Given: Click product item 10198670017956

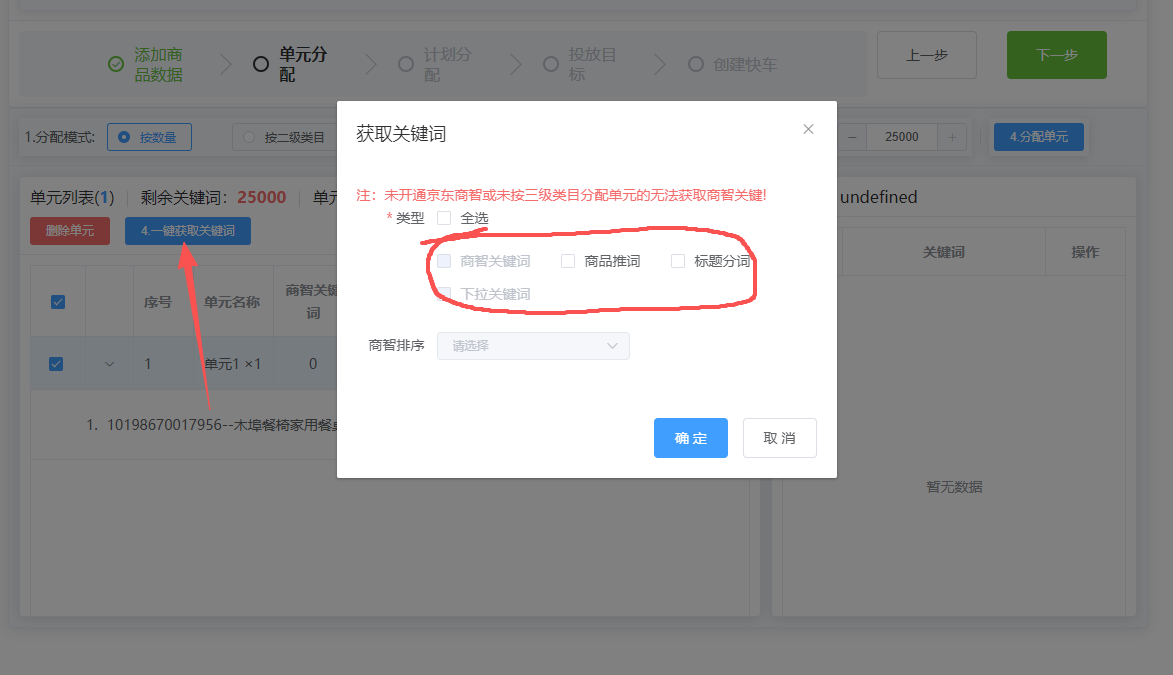Looking at the screenshot, I should tap(212, 425).
